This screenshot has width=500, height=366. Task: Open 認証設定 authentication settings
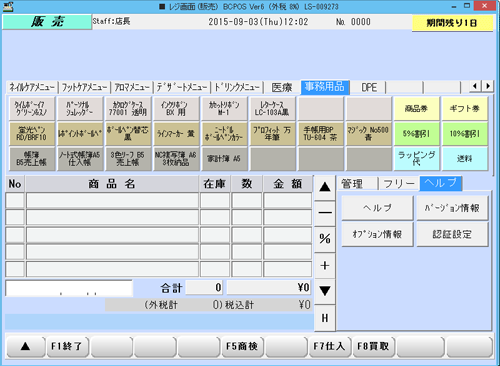tap(452, 234)
